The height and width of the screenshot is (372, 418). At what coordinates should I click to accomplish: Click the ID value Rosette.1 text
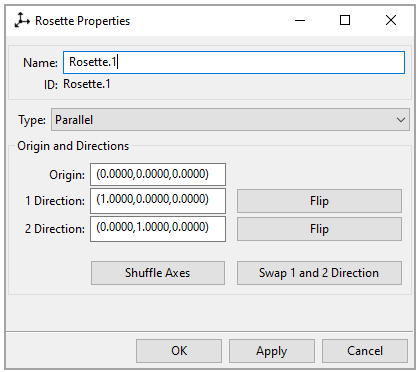87,84
